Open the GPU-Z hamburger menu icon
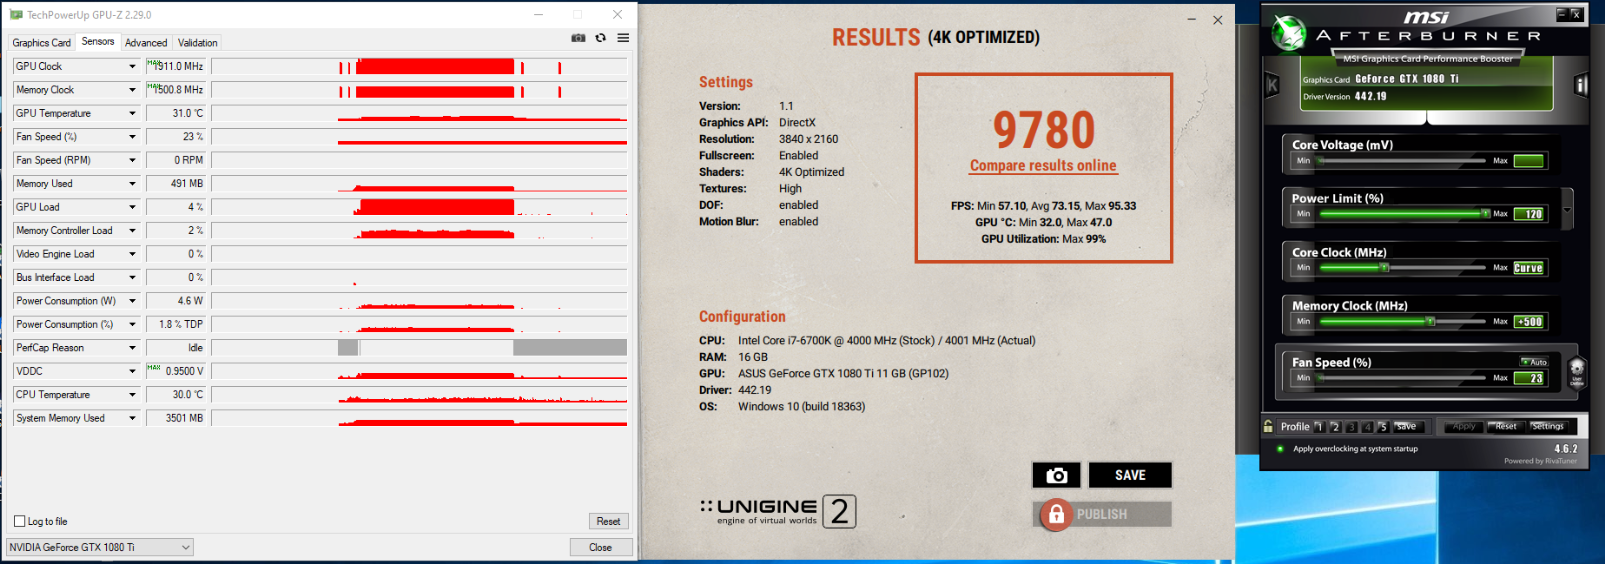This screenshot has width=1605, height=564. (623, 38)
